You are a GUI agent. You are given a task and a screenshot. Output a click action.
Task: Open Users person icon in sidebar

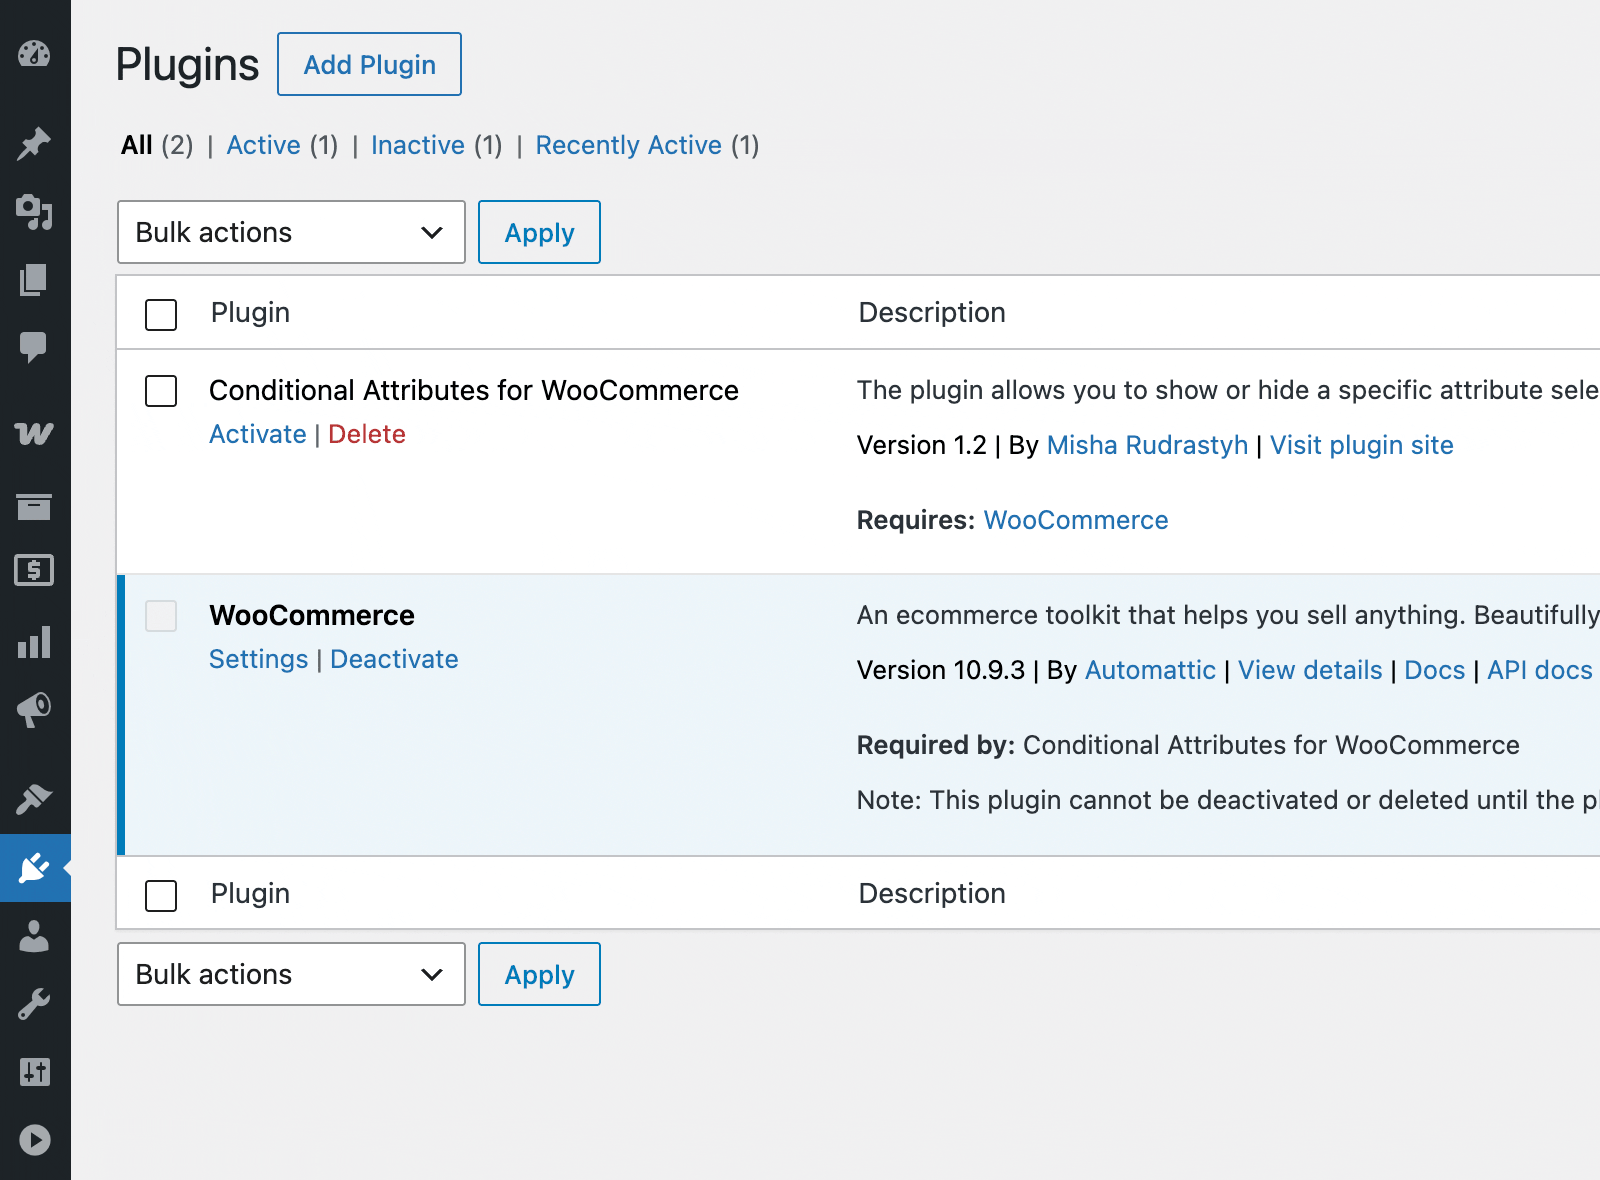[x=34, y=936]
